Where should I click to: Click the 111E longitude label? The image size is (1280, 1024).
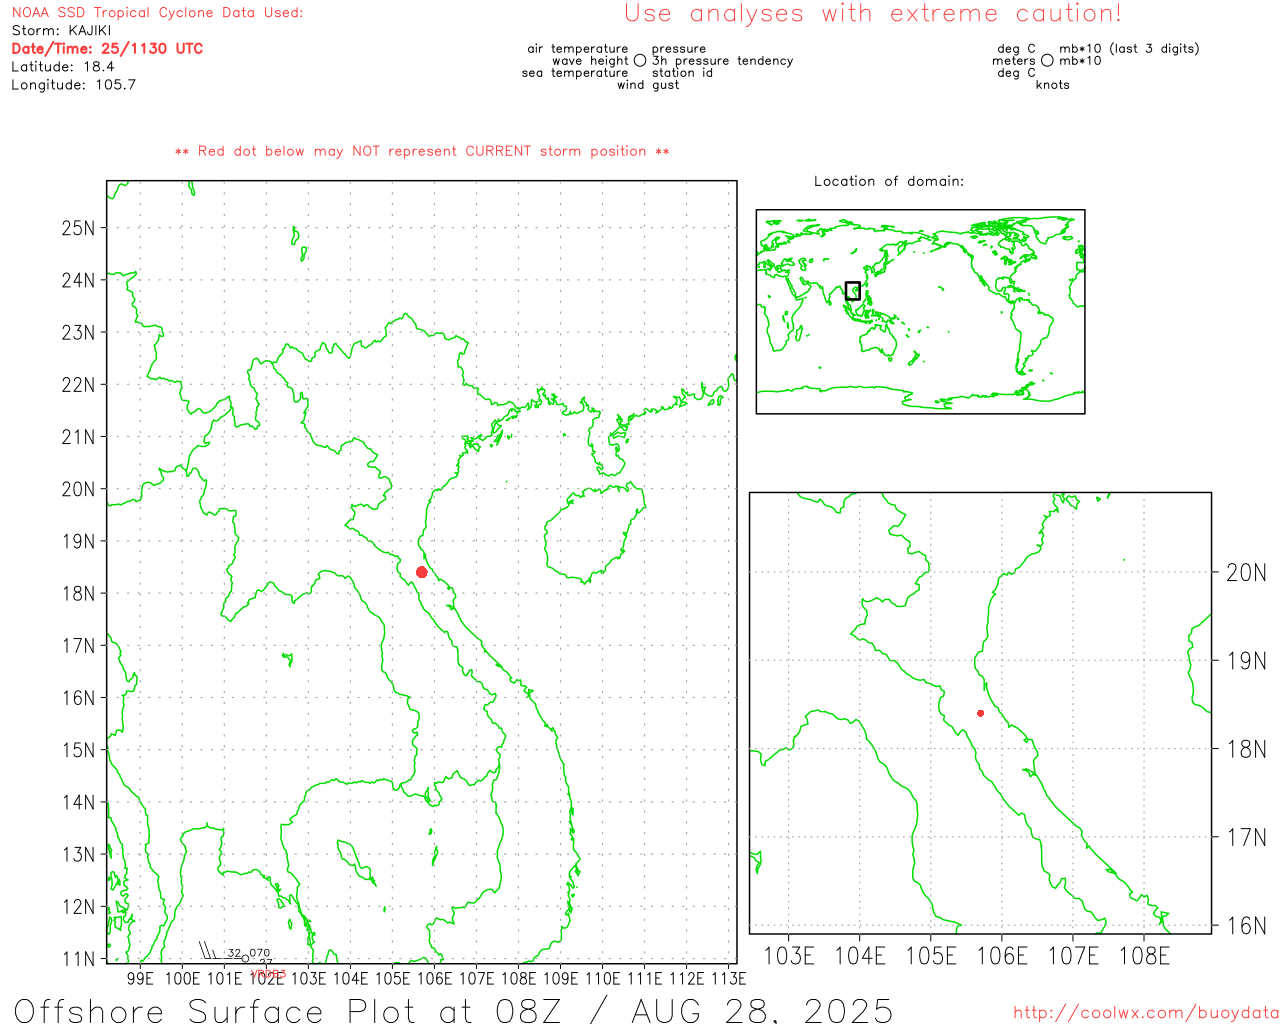tap(644, 979)
